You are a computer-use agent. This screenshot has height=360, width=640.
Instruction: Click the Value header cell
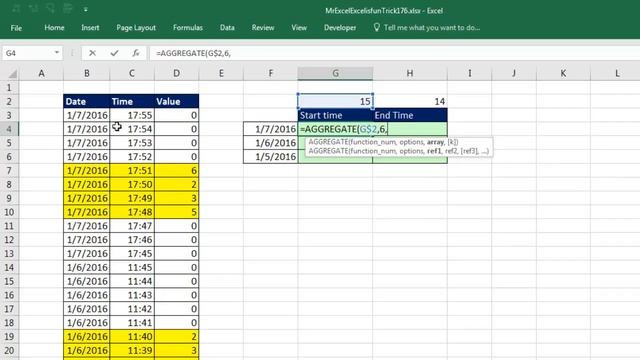[x=177, y=101]
